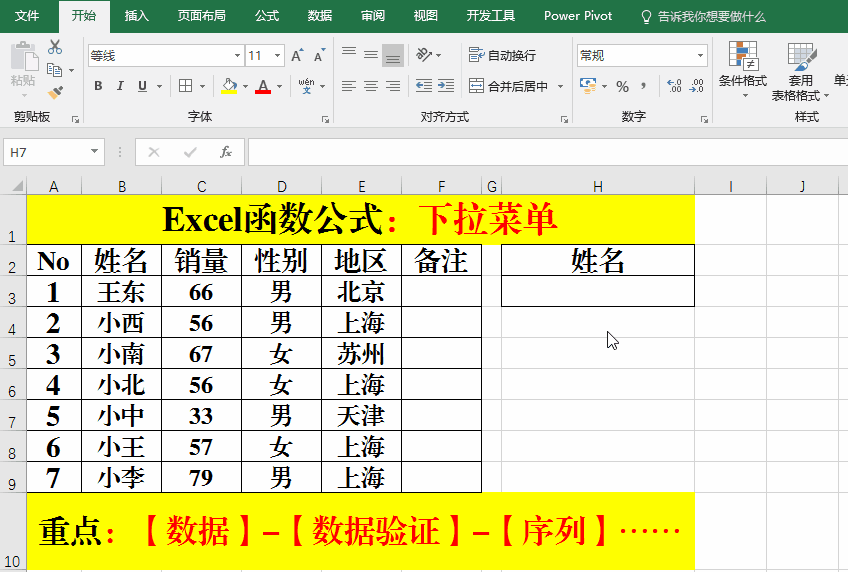
Task: Switch to the 数据 ribbon tab
Action: tap(320, 16)
